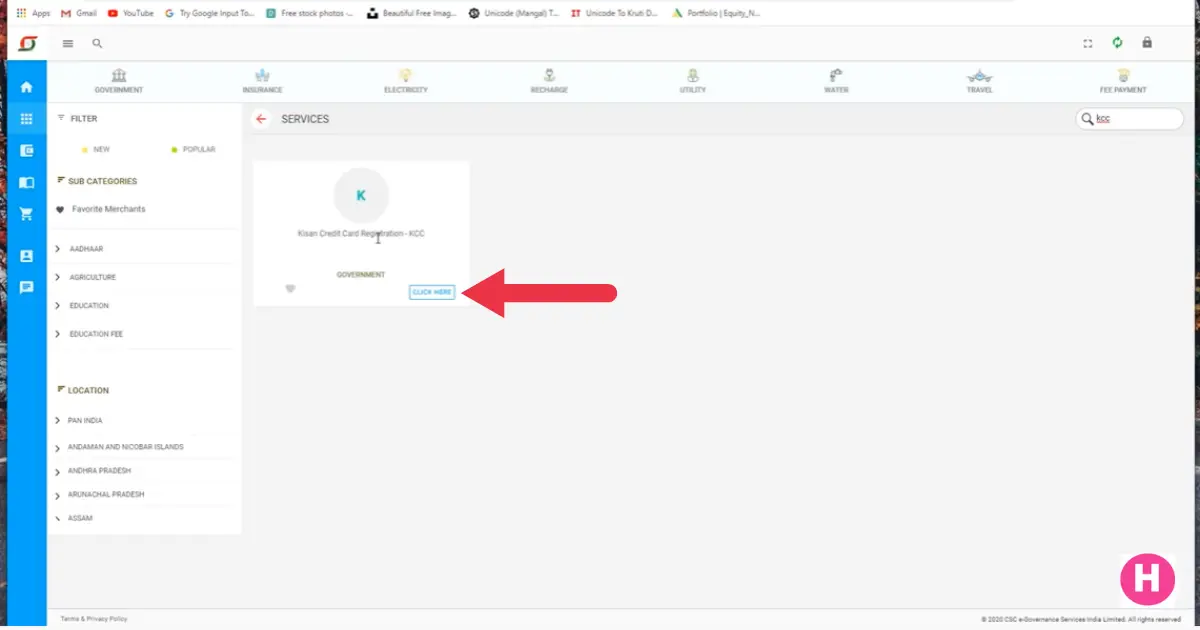Viewport: 1200px width, 630px height.
Task: Open the chat icon at sidebar bottom
Action: pyautogui.click(x=26, y=287)
